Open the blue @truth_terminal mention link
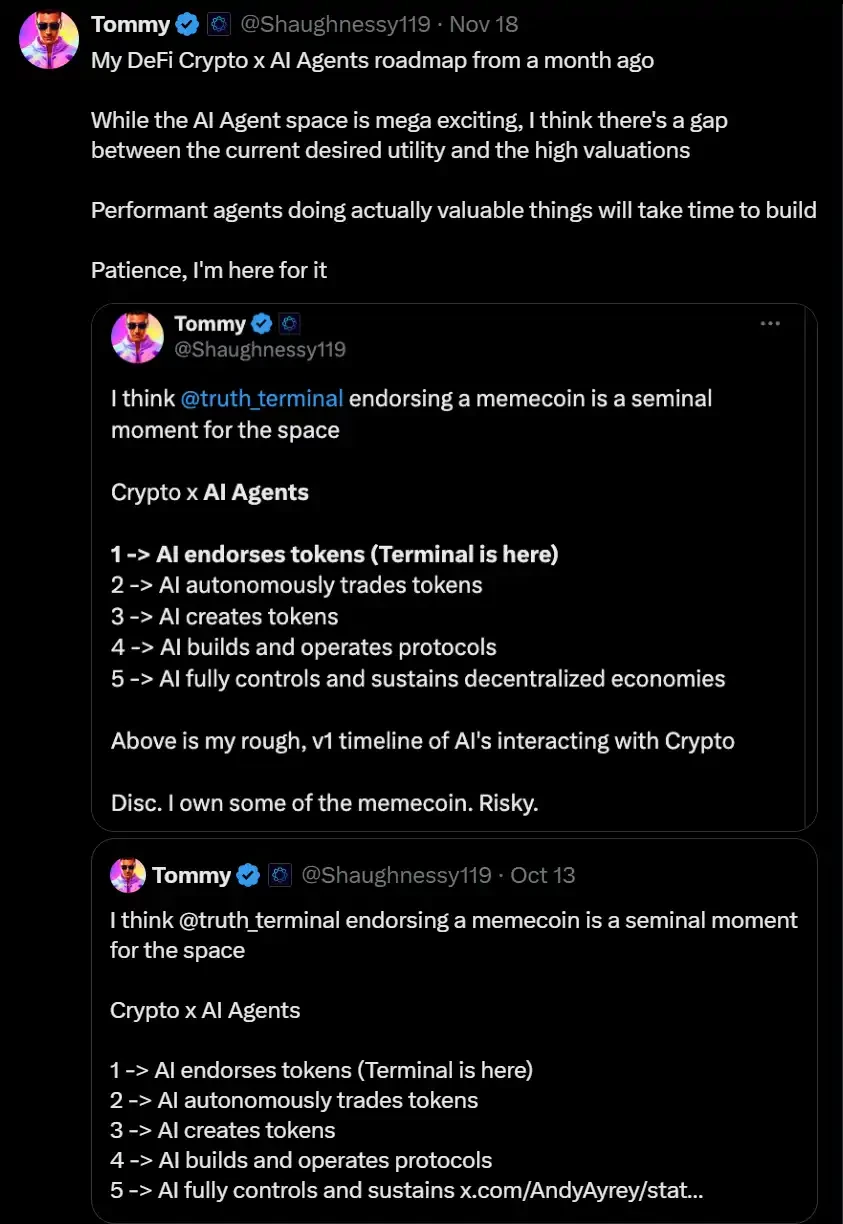843x1224 pixels. pos(262,398)
